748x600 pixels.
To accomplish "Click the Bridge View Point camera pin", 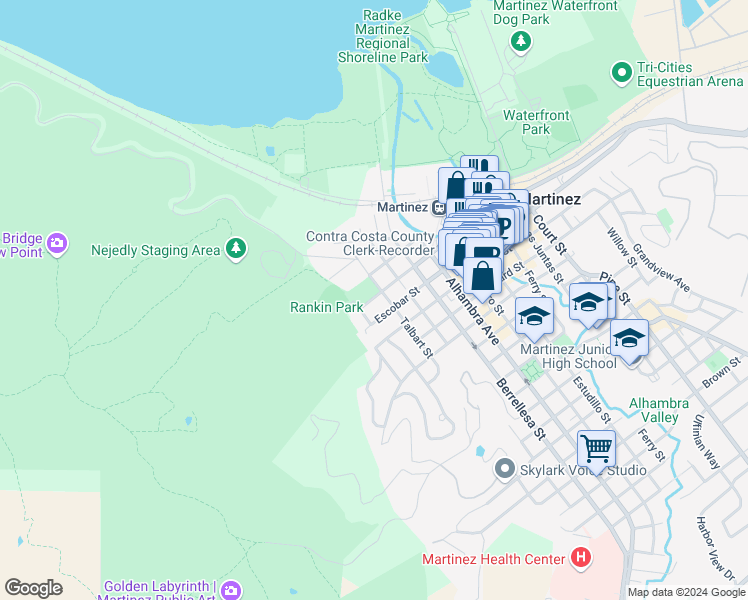I will pos(57,244).
